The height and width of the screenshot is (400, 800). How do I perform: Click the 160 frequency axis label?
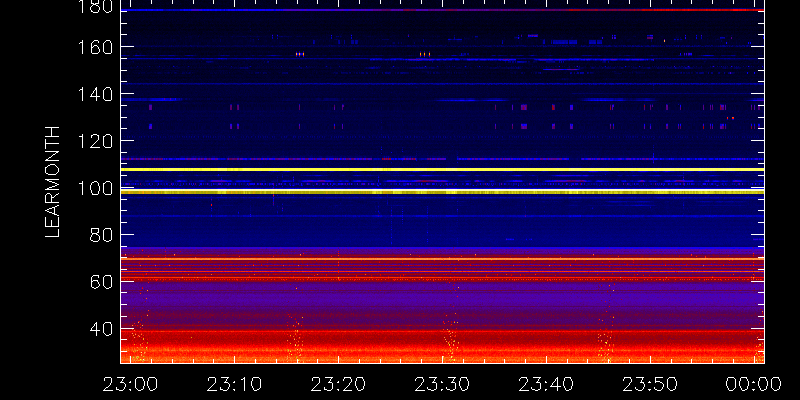[x=96, y=47]
